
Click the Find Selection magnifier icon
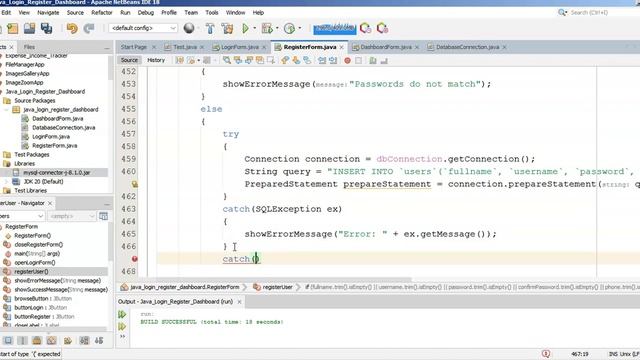227,60
